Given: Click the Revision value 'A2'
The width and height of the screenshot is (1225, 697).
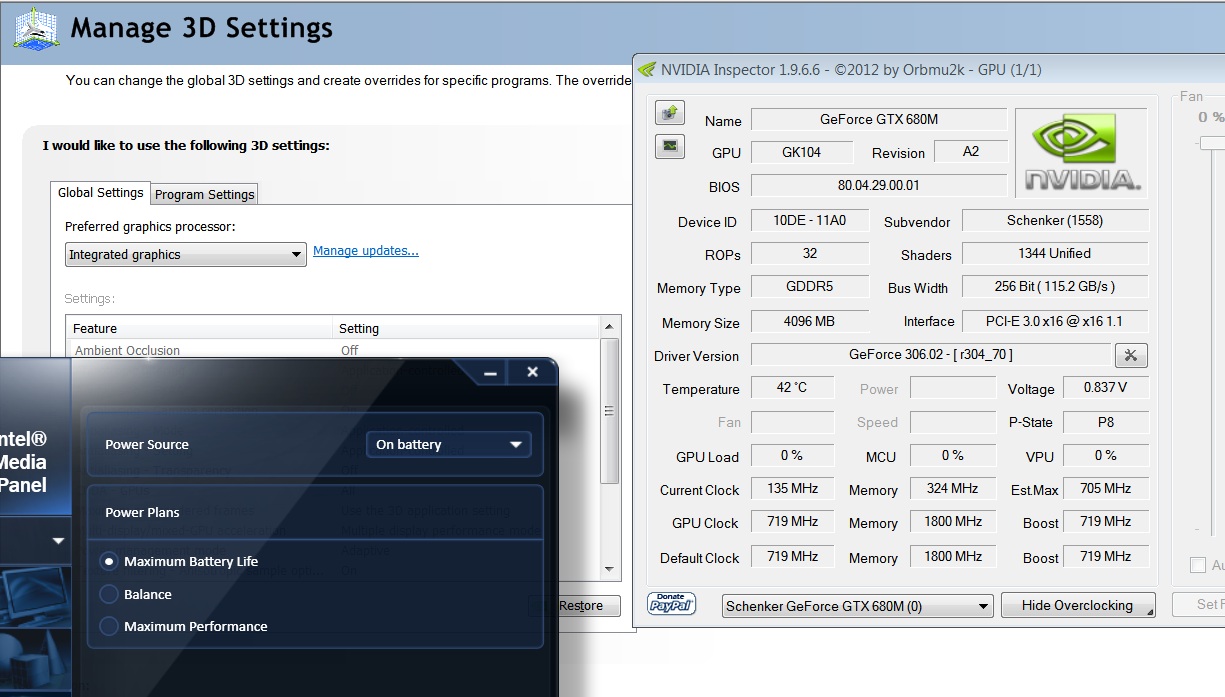Looking at the screenshot, I should (971, 152).
